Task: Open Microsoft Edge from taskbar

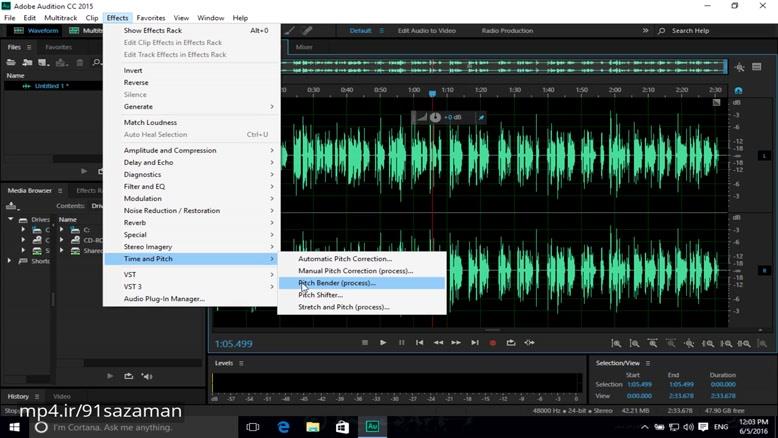Action: pos(283,427)
